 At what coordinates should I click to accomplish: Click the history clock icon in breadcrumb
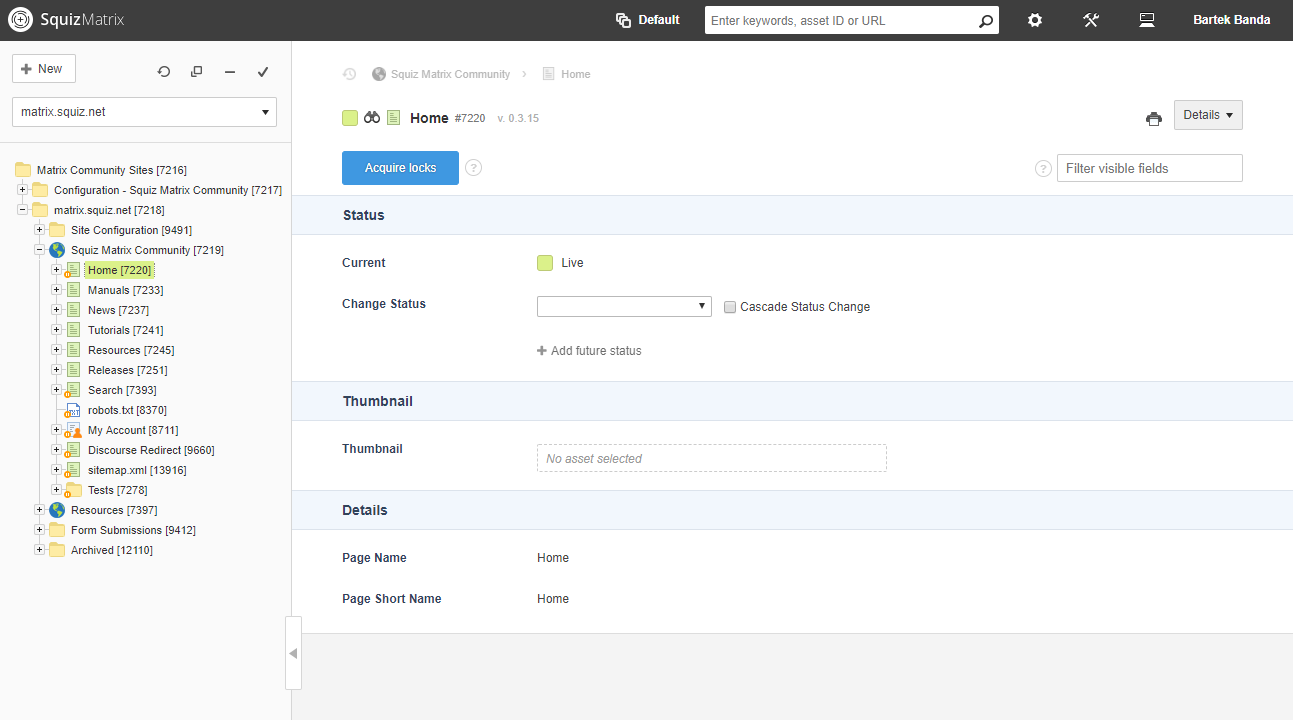point(349,74)
